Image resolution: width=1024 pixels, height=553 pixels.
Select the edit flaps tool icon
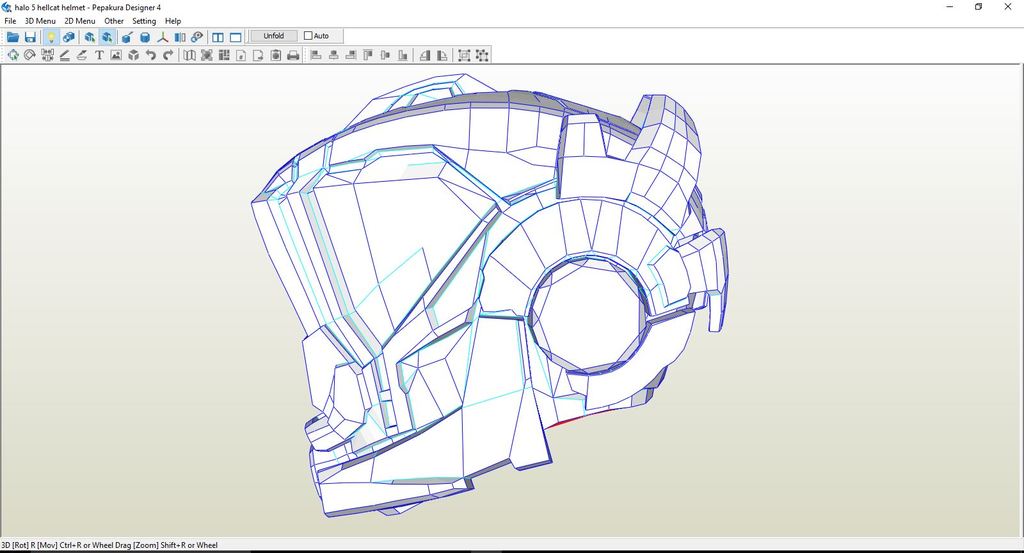(x=64, y=55)
